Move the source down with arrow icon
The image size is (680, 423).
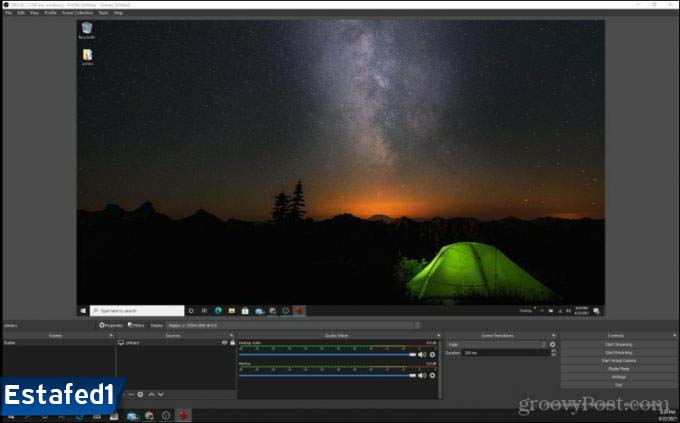pyautogui.click(x=161, y=394)
